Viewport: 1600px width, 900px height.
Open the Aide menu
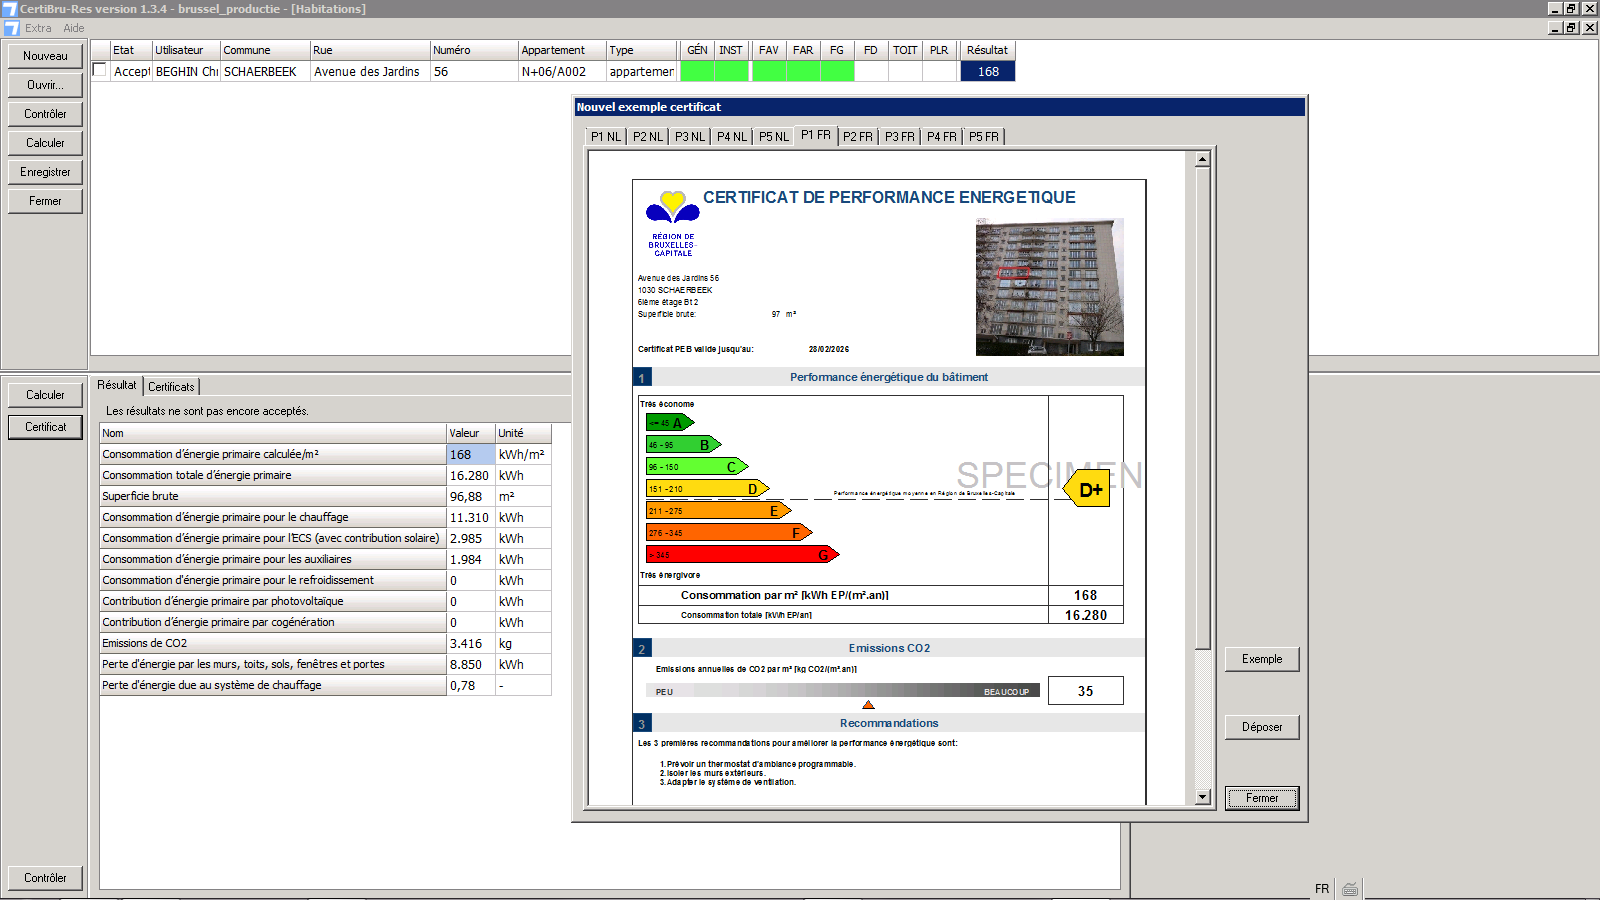coord(74,28)
